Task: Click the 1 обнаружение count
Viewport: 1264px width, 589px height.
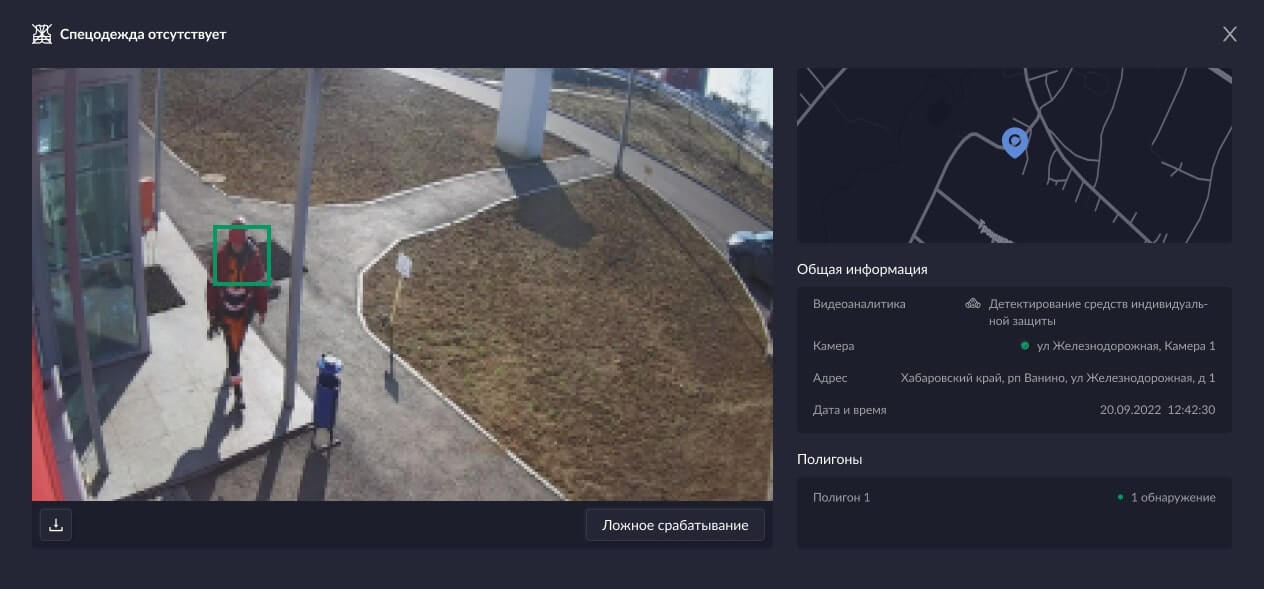Action: point(1173,497)
